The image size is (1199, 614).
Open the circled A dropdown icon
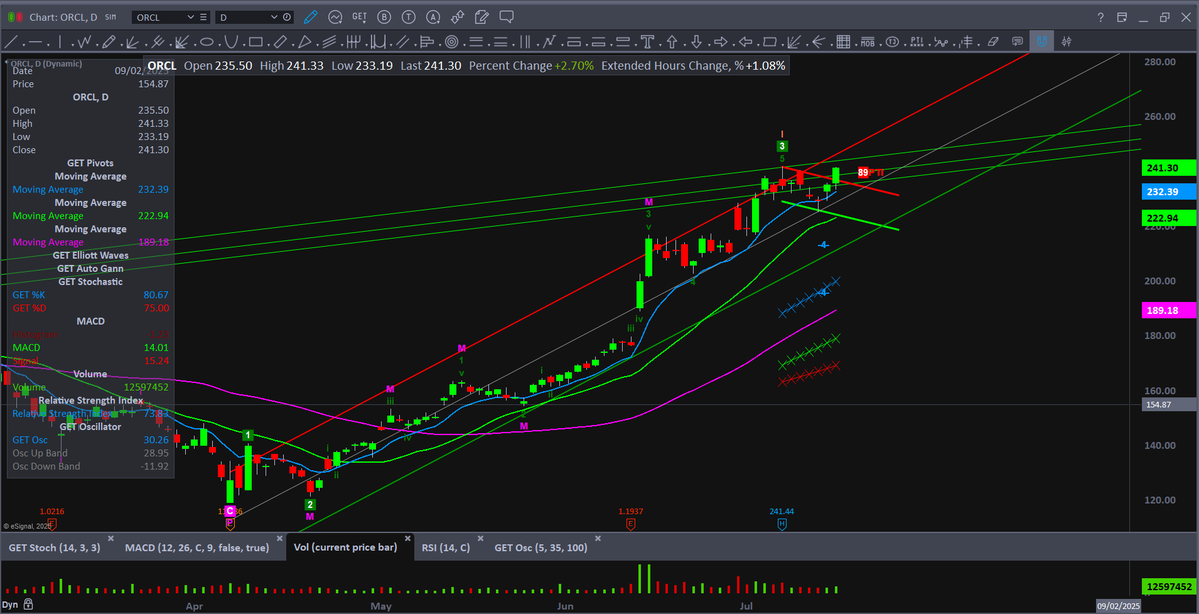click(x=433, y=17)
